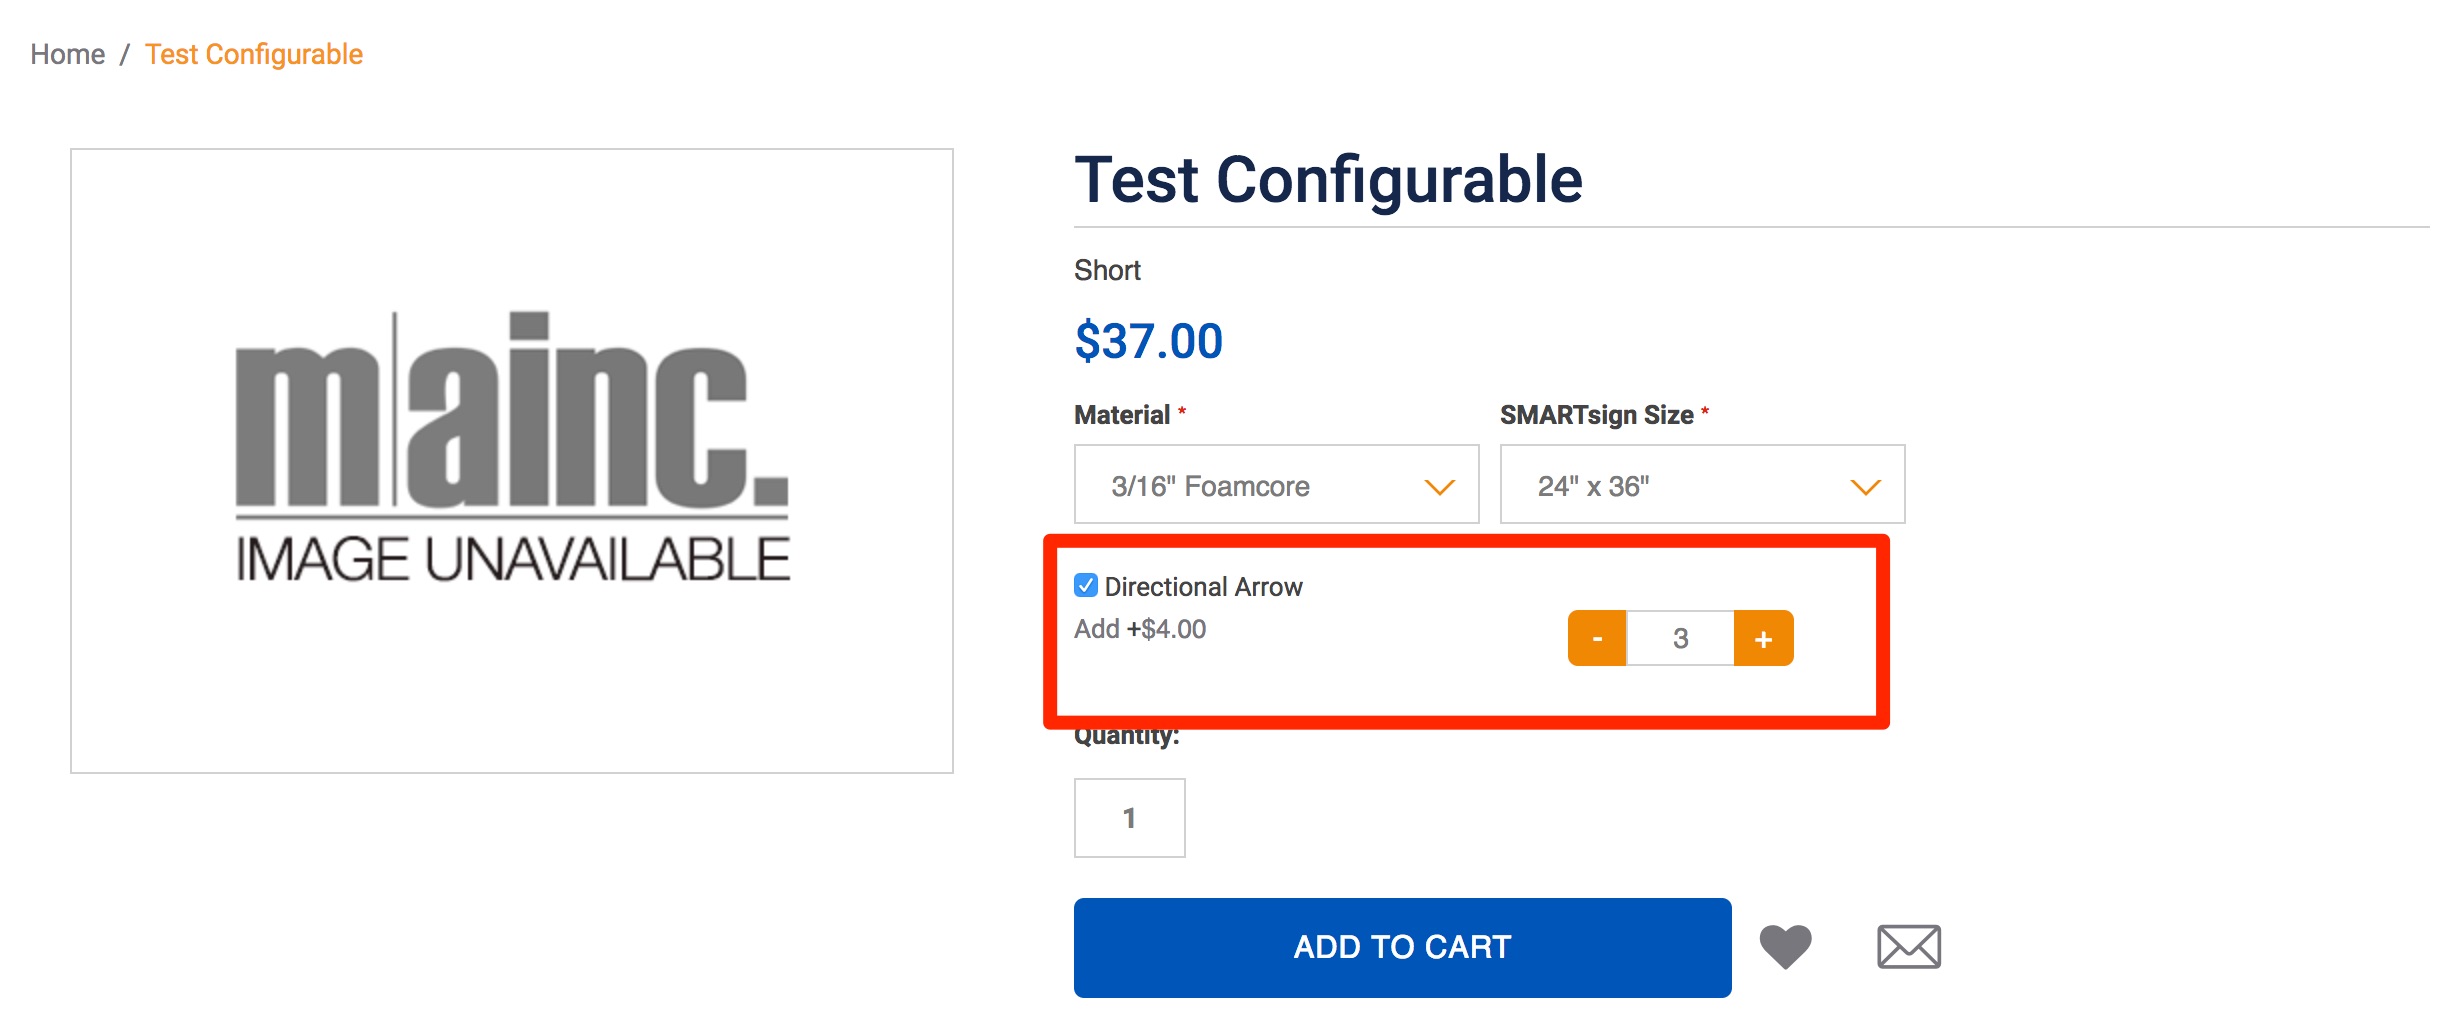Add the product to cart
The height and width of the screenshot is (1034, 2458).
tap(1403, 947)
